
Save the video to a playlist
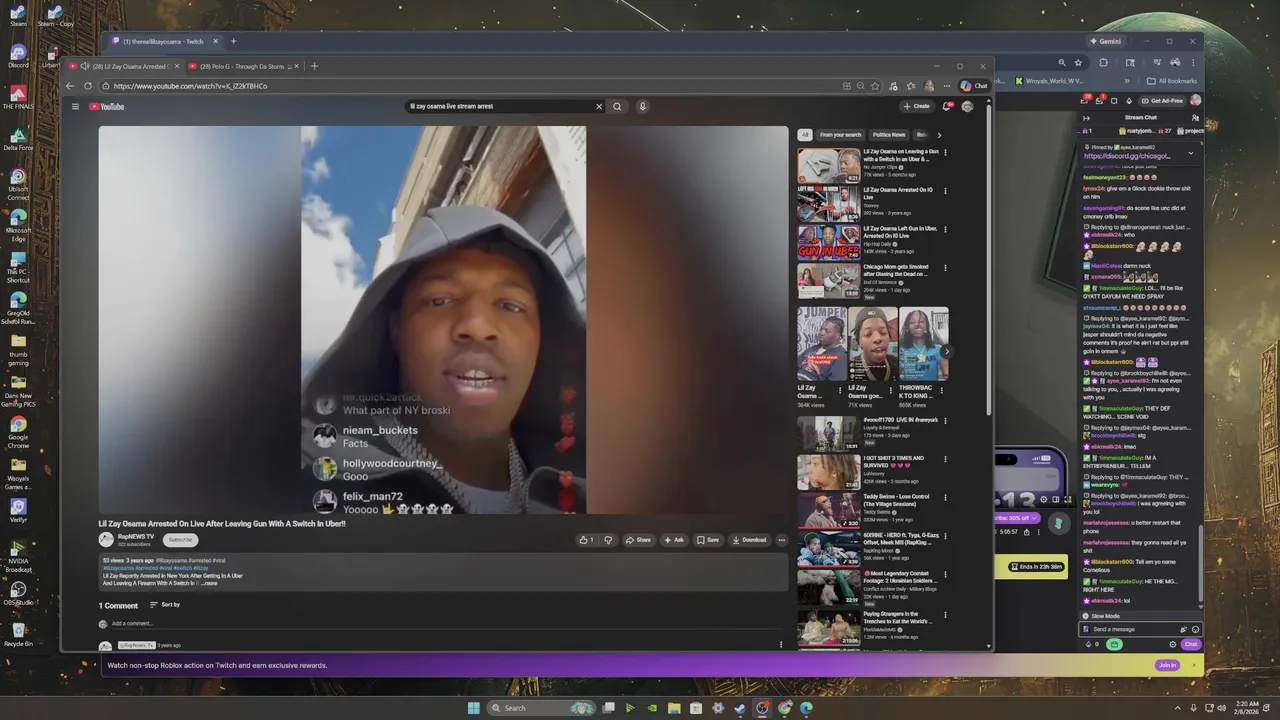point(708,540)
